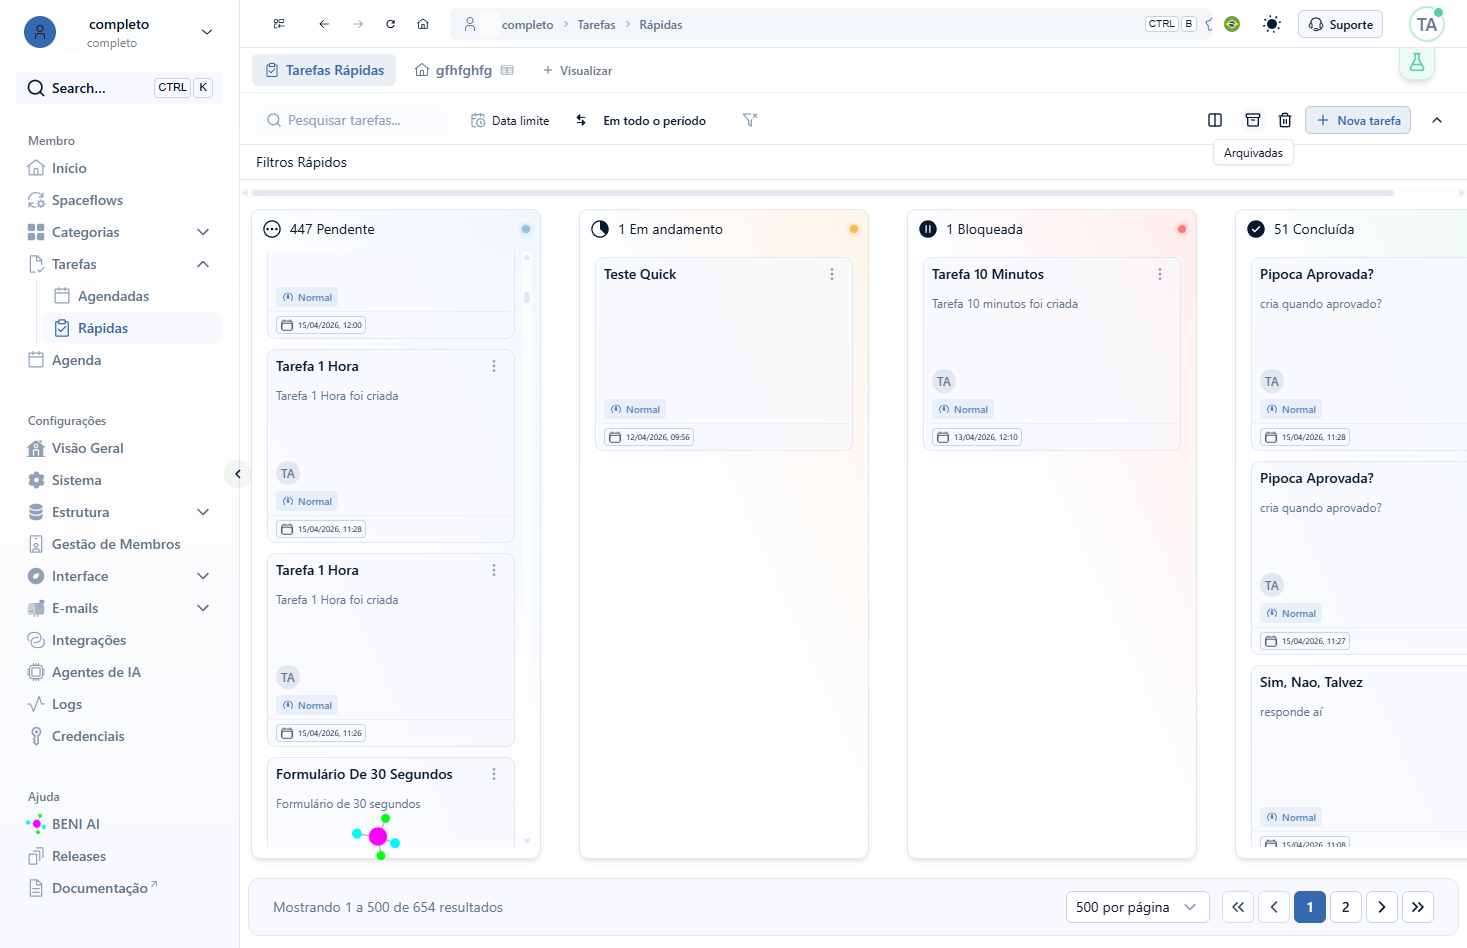Focus the Pesquisar tarefas search field
This screenshot has height=948, width=1467.
click(352, 120)
